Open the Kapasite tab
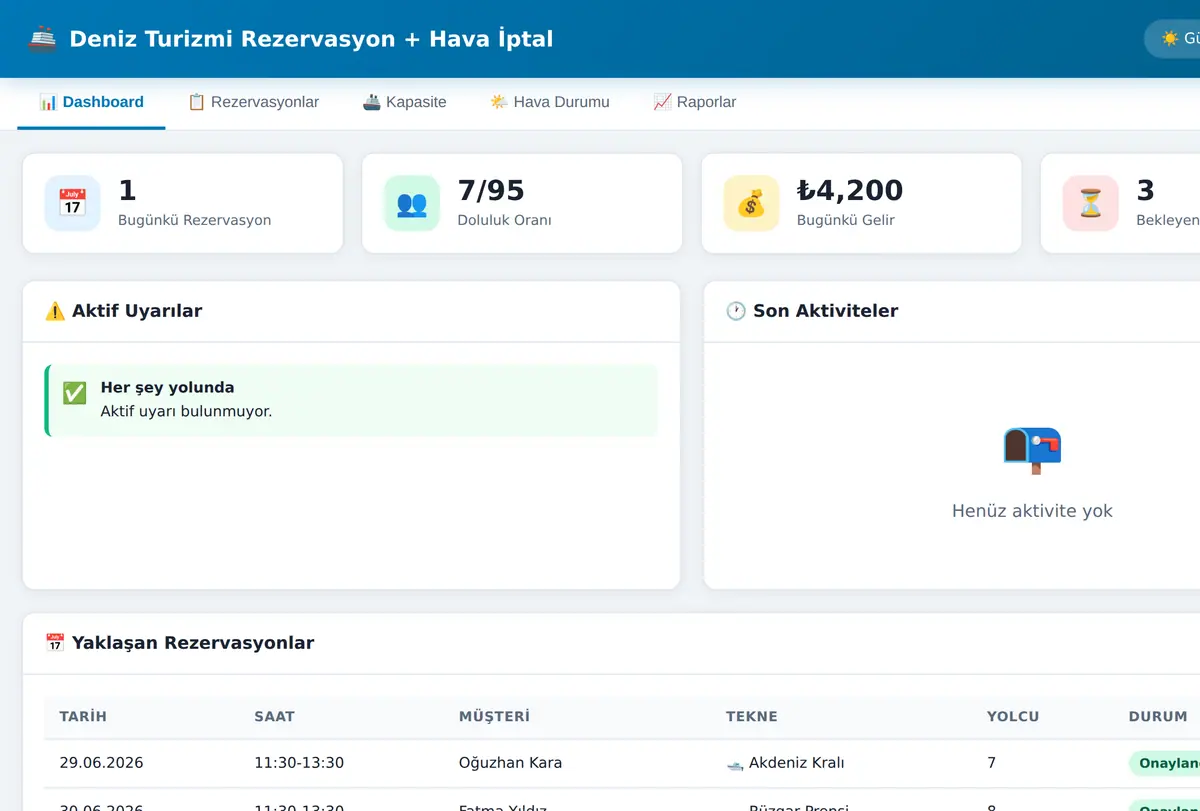The height and width of the screenshot is (811, 1200). [x=404, y=102]
